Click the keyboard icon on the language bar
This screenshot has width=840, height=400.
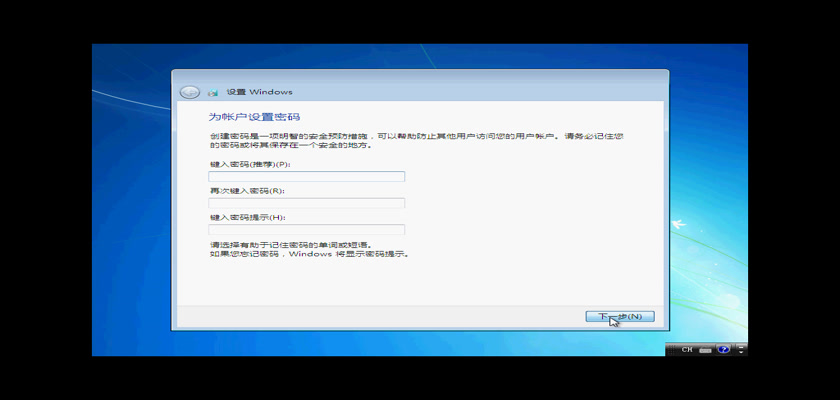coord(706,349)
